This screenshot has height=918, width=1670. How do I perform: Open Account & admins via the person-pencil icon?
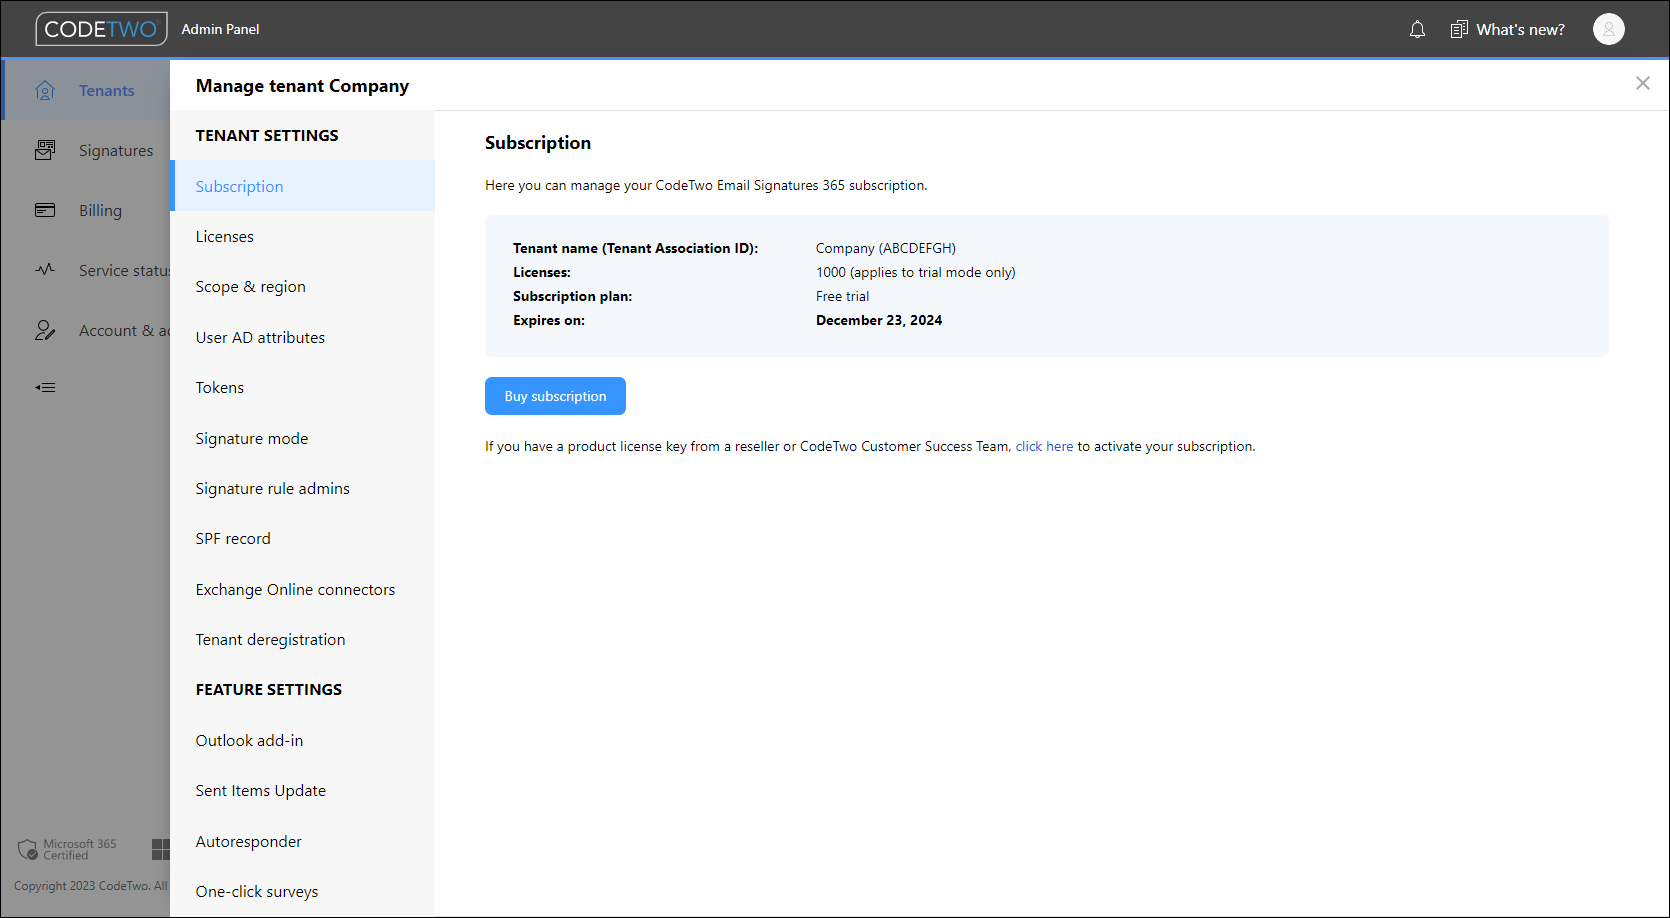click(45, 330)
